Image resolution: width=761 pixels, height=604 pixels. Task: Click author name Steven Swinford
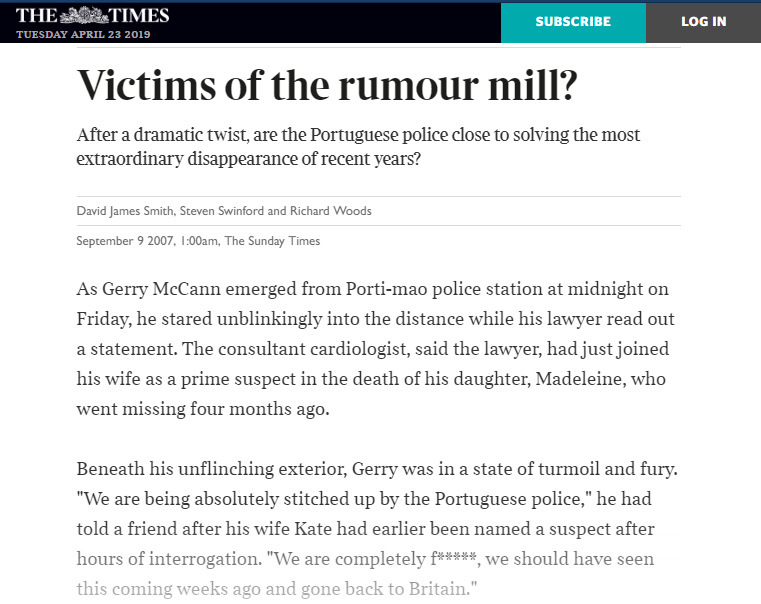click(222, 211)
